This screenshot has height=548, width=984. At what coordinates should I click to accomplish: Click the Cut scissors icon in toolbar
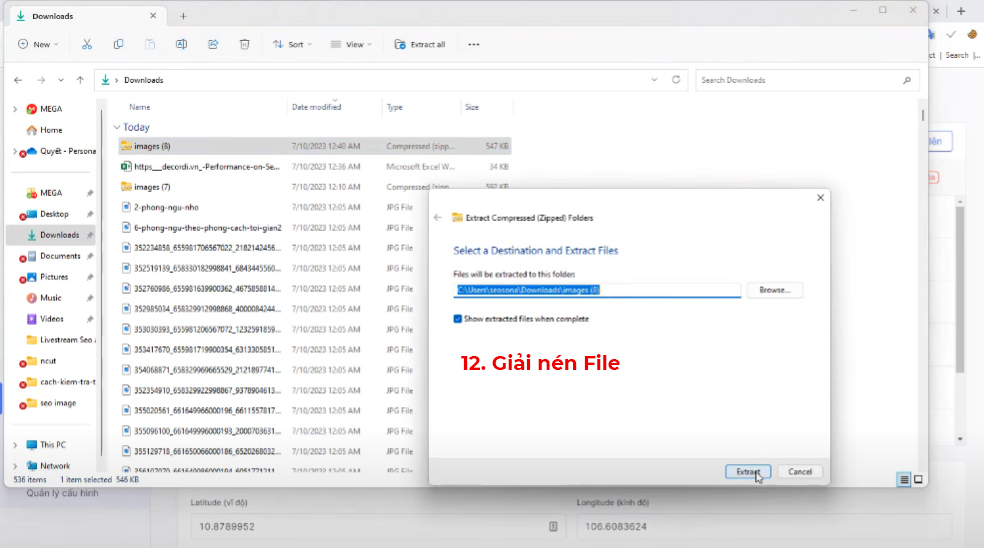click(87, 44)
